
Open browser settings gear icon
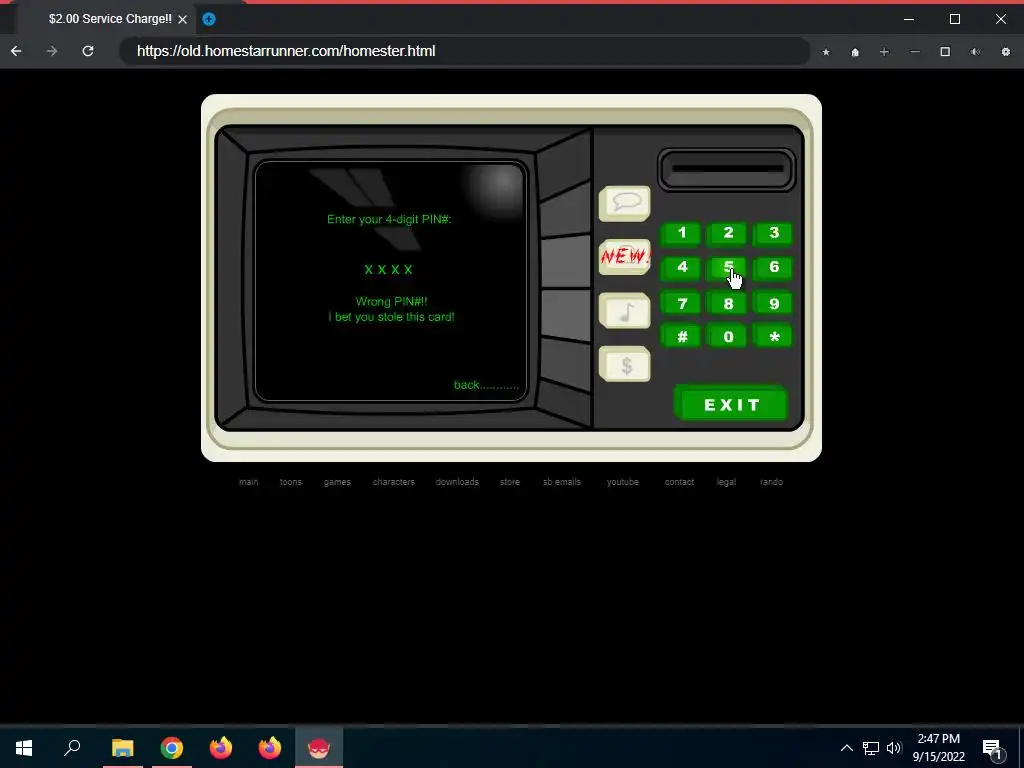pyautogui.click(x=1006, y=52)
